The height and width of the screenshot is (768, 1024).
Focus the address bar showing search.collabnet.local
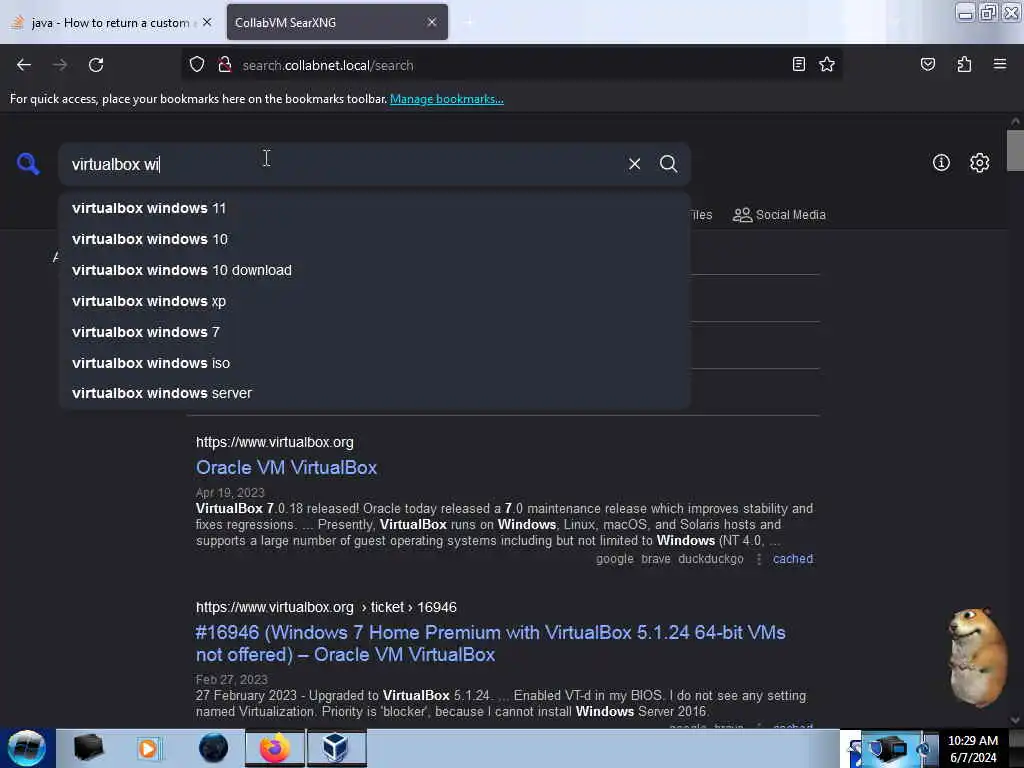point(509,65)
